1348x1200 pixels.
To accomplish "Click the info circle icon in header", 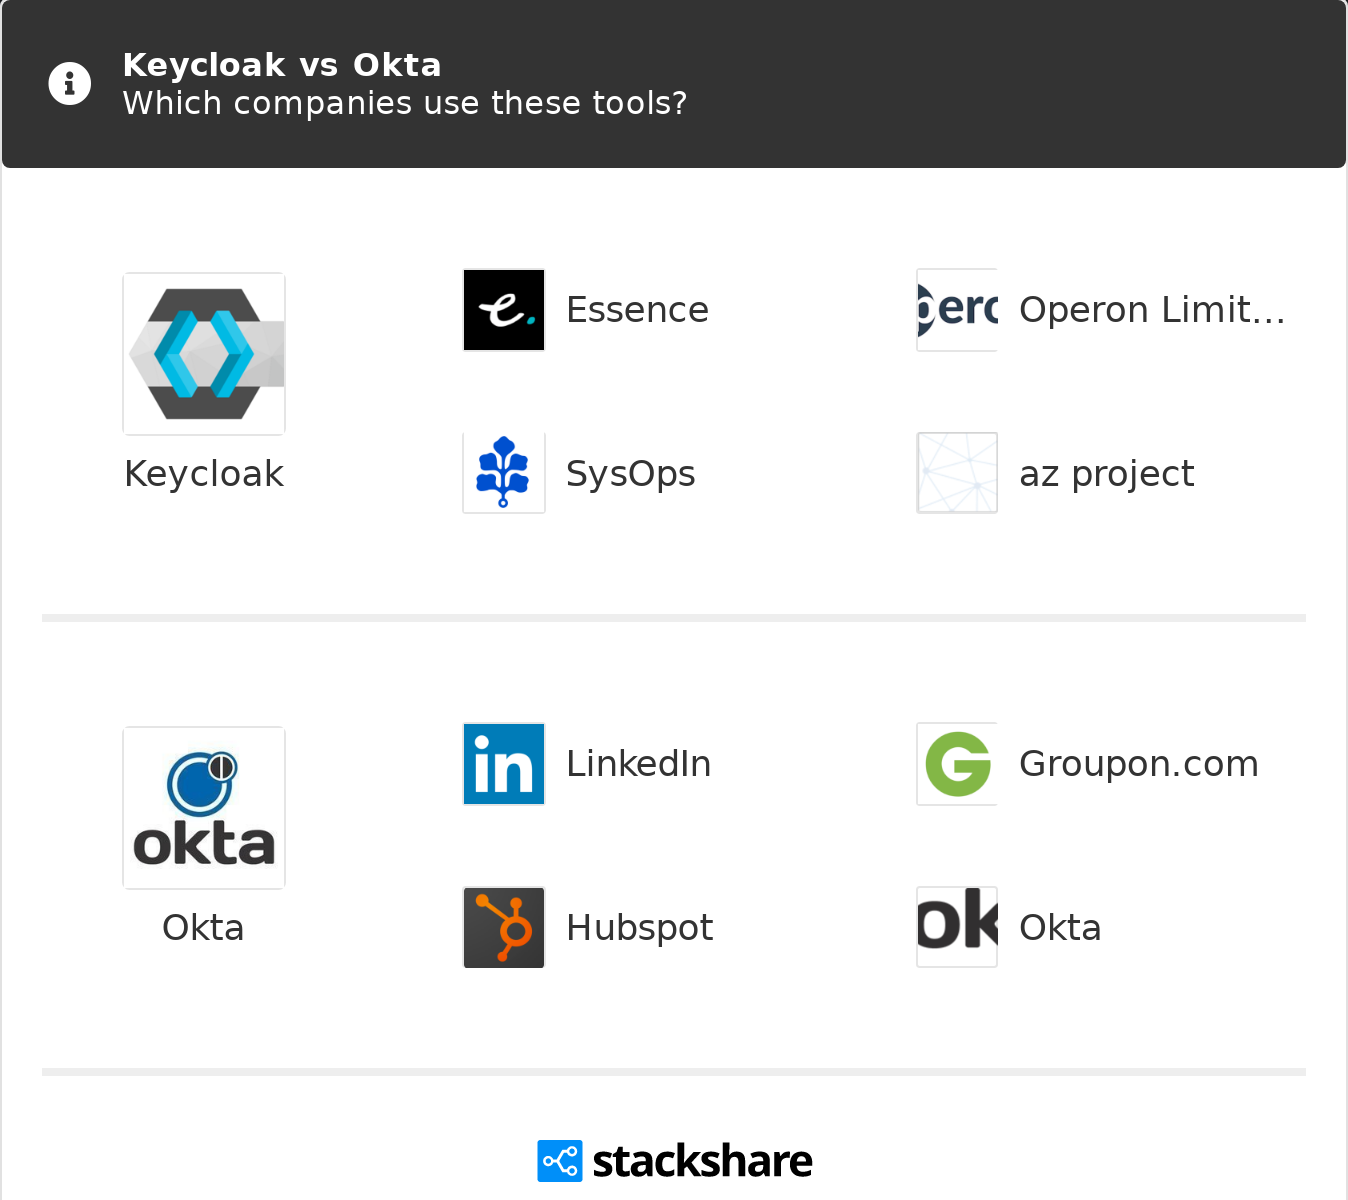I will (x=69, y=83).
